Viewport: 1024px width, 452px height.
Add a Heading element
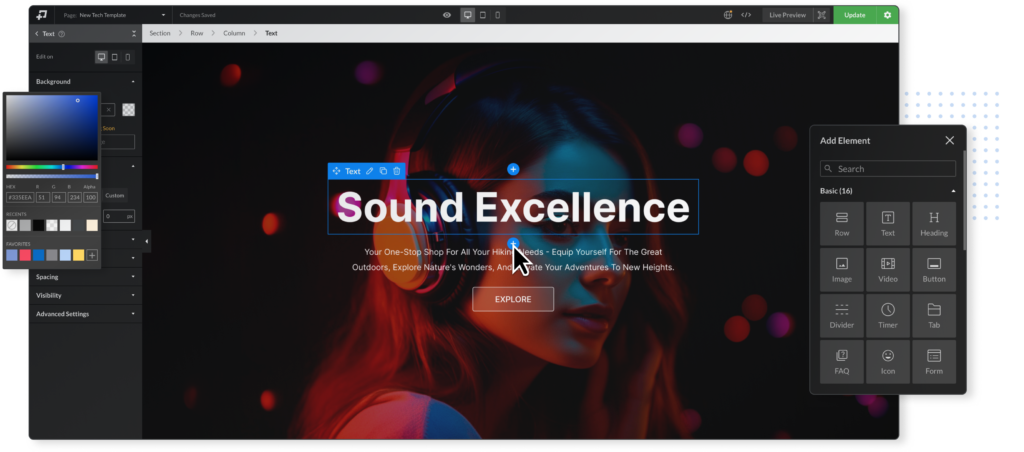(x=934, y=223)
